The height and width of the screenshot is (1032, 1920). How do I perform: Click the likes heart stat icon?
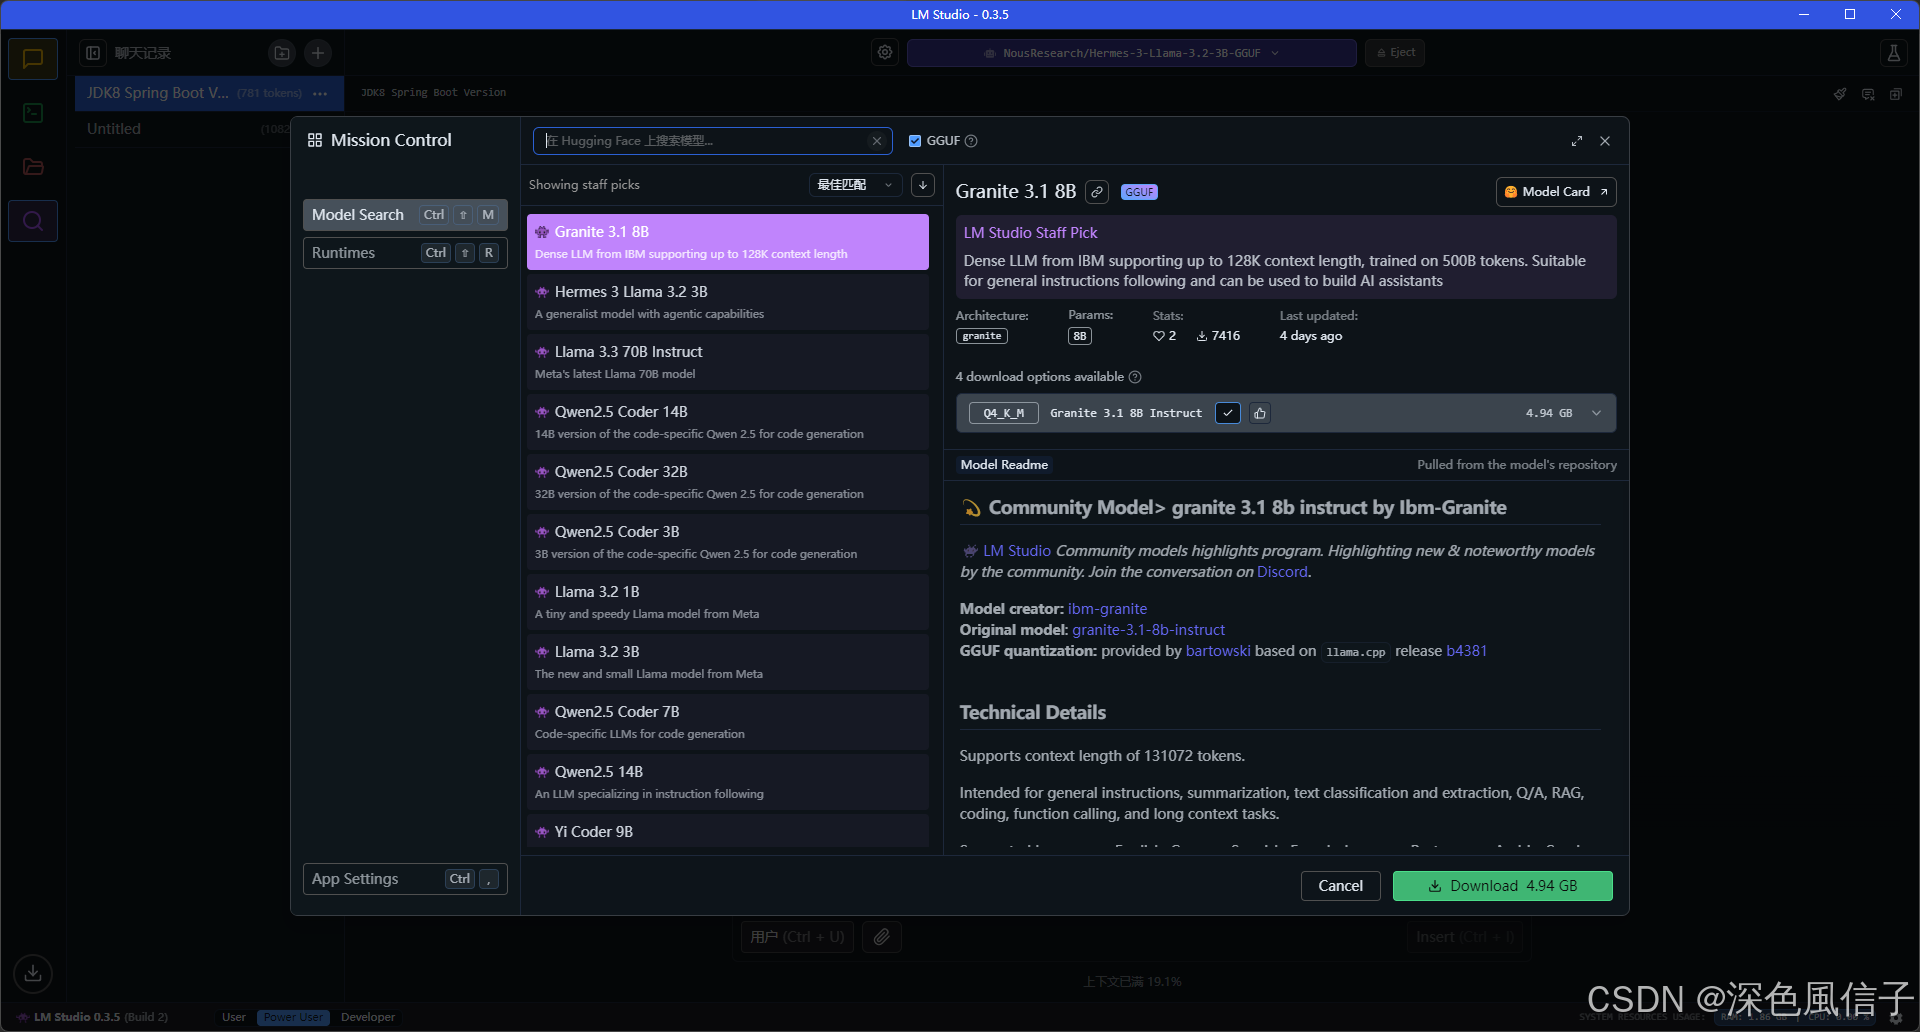coord(1158,336)
